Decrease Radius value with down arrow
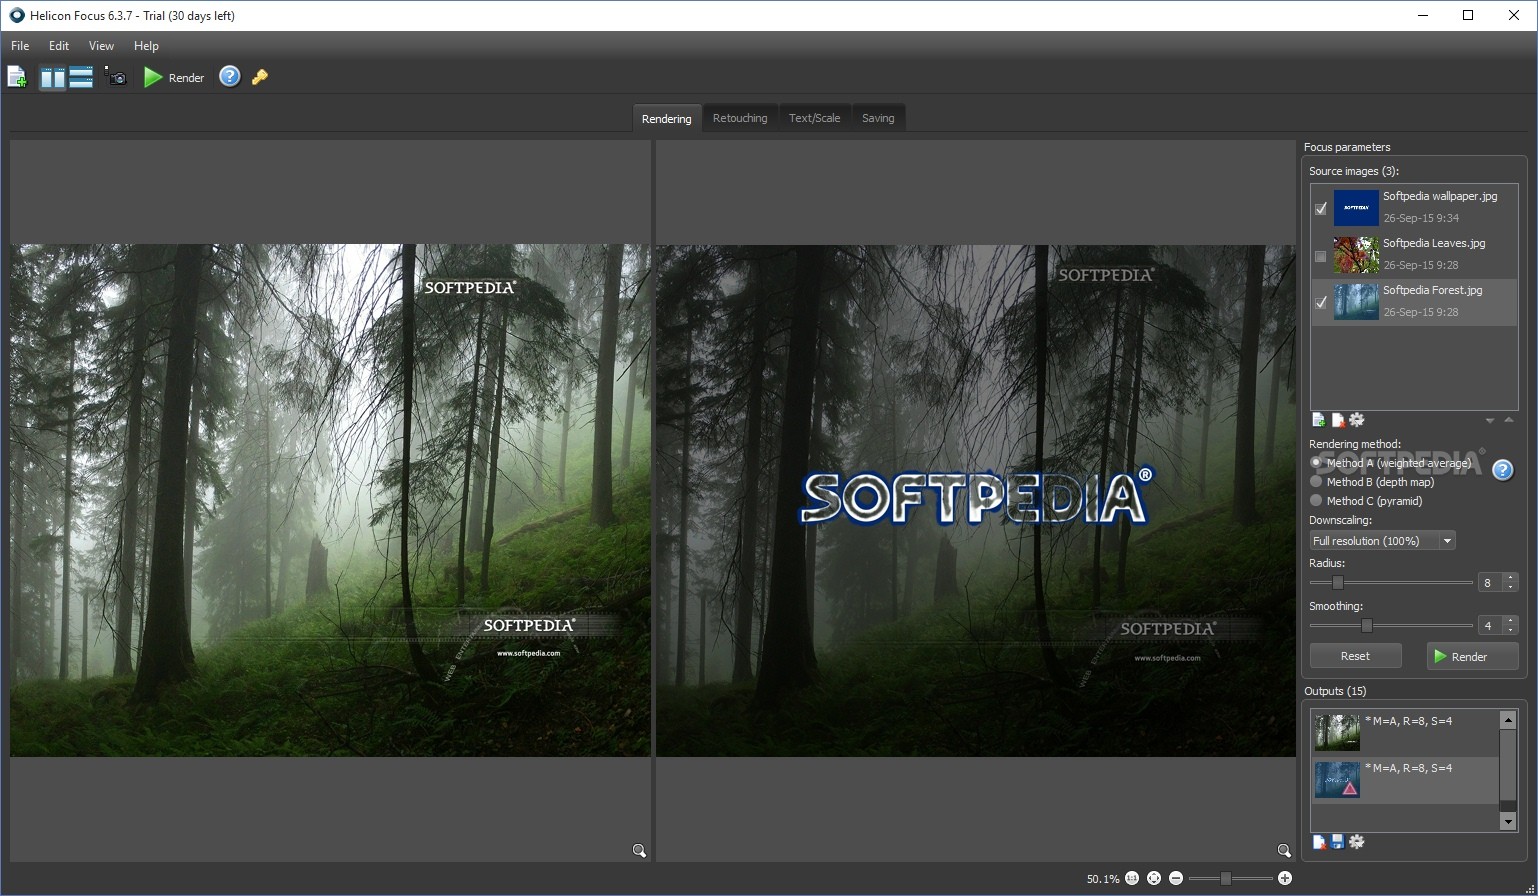The height and width of the screenshot is (896, 1538). point(1510,587)
